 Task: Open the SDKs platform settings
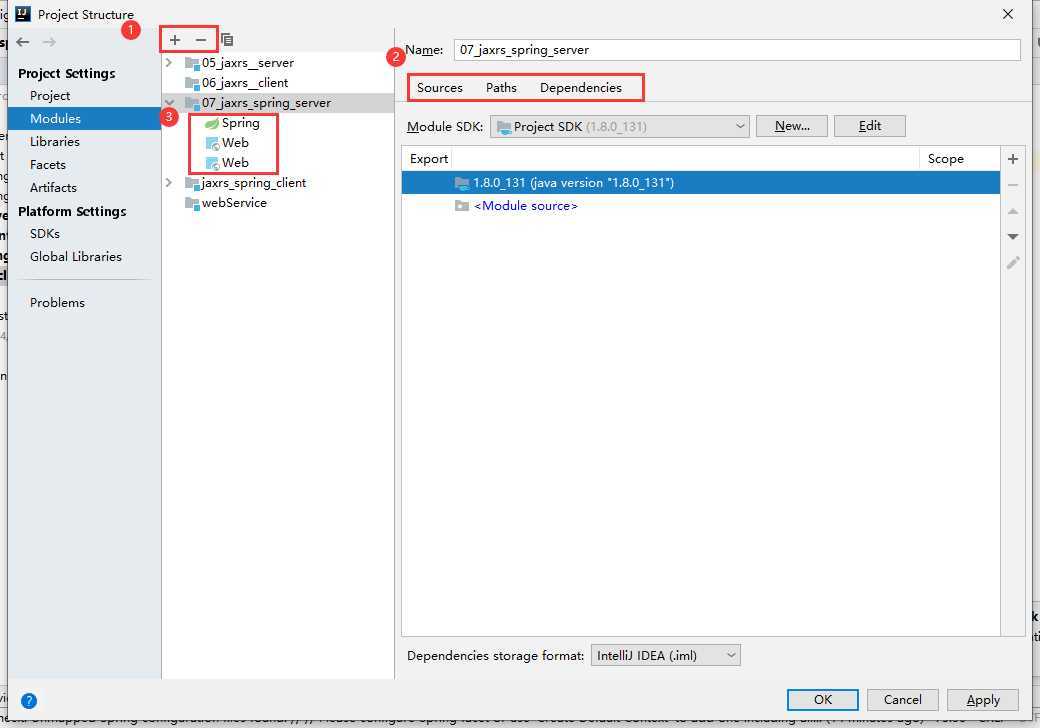[44, 233]
